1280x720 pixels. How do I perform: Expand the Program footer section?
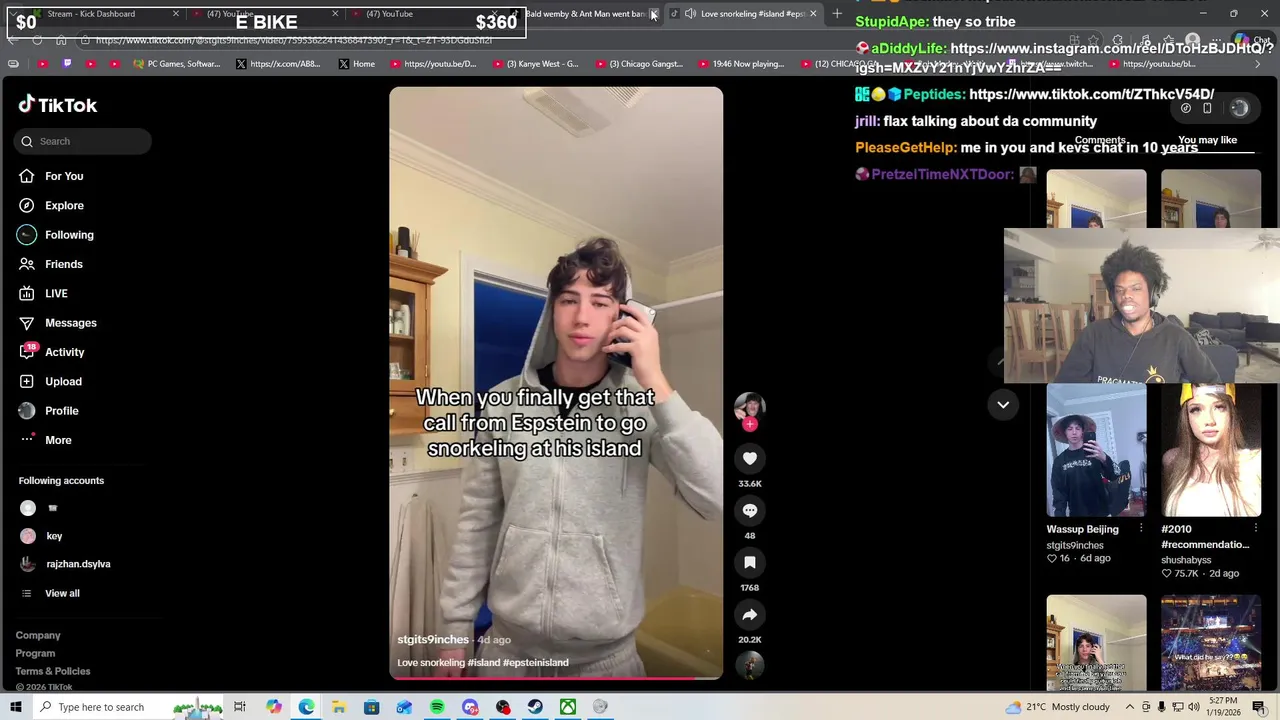35,653
